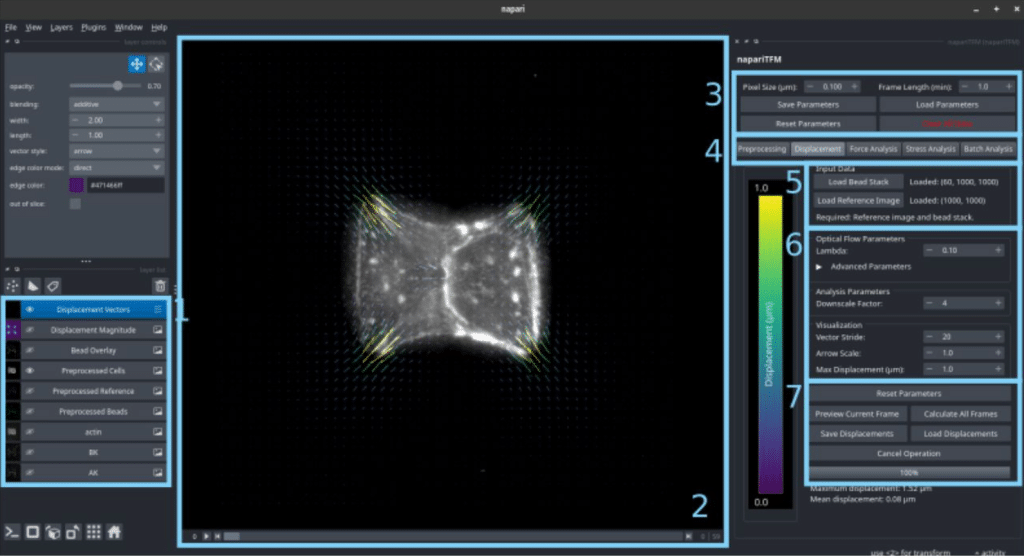
Task: Toggle grid view mode icon
Action: [93, 532]
